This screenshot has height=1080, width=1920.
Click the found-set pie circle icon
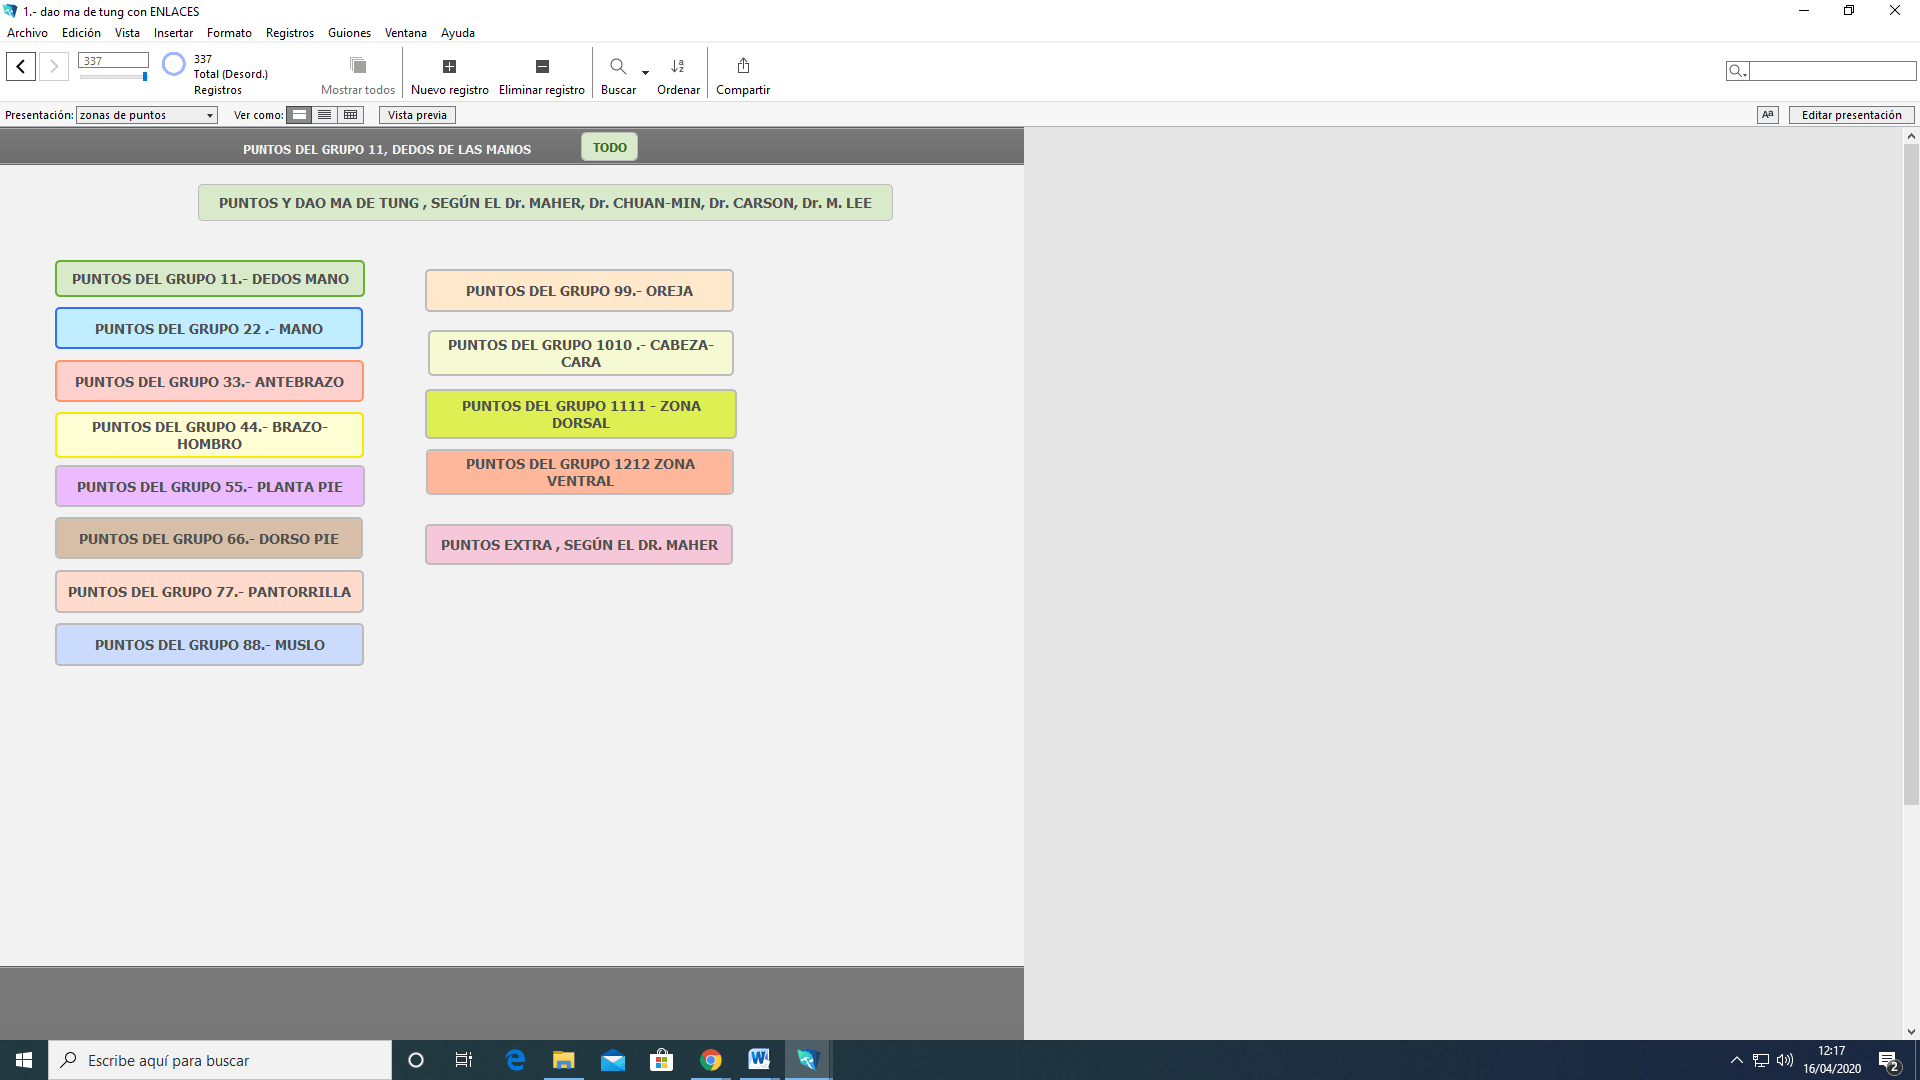click(x=174, y=64)
